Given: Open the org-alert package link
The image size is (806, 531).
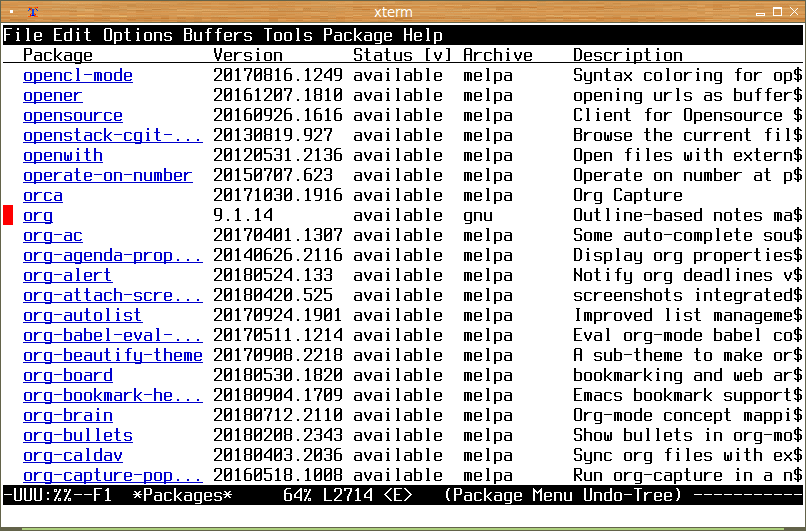Looking at the screenshot, I should (x=67, y=276).
